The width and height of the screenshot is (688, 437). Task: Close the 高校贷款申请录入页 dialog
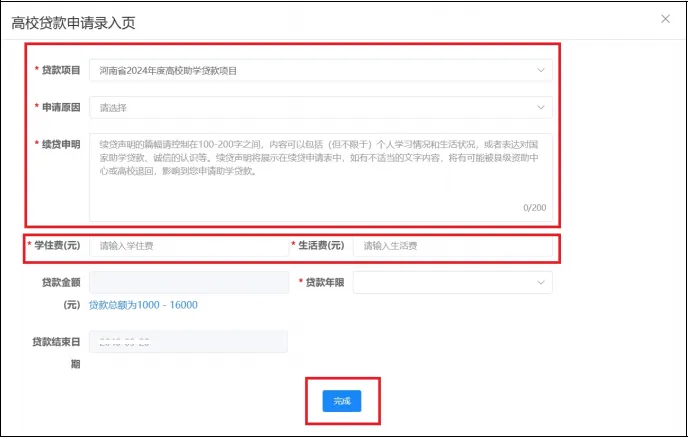666,19
